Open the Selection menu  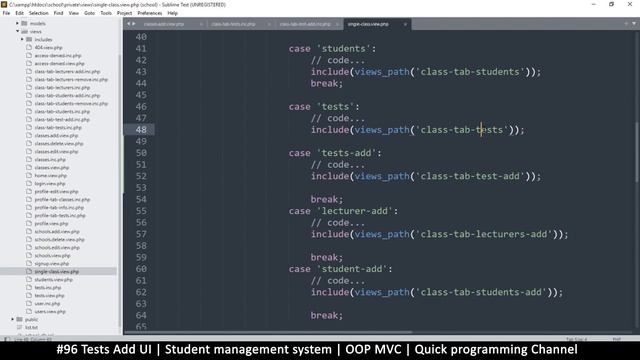pyautogui.click(x=38, y=13)
